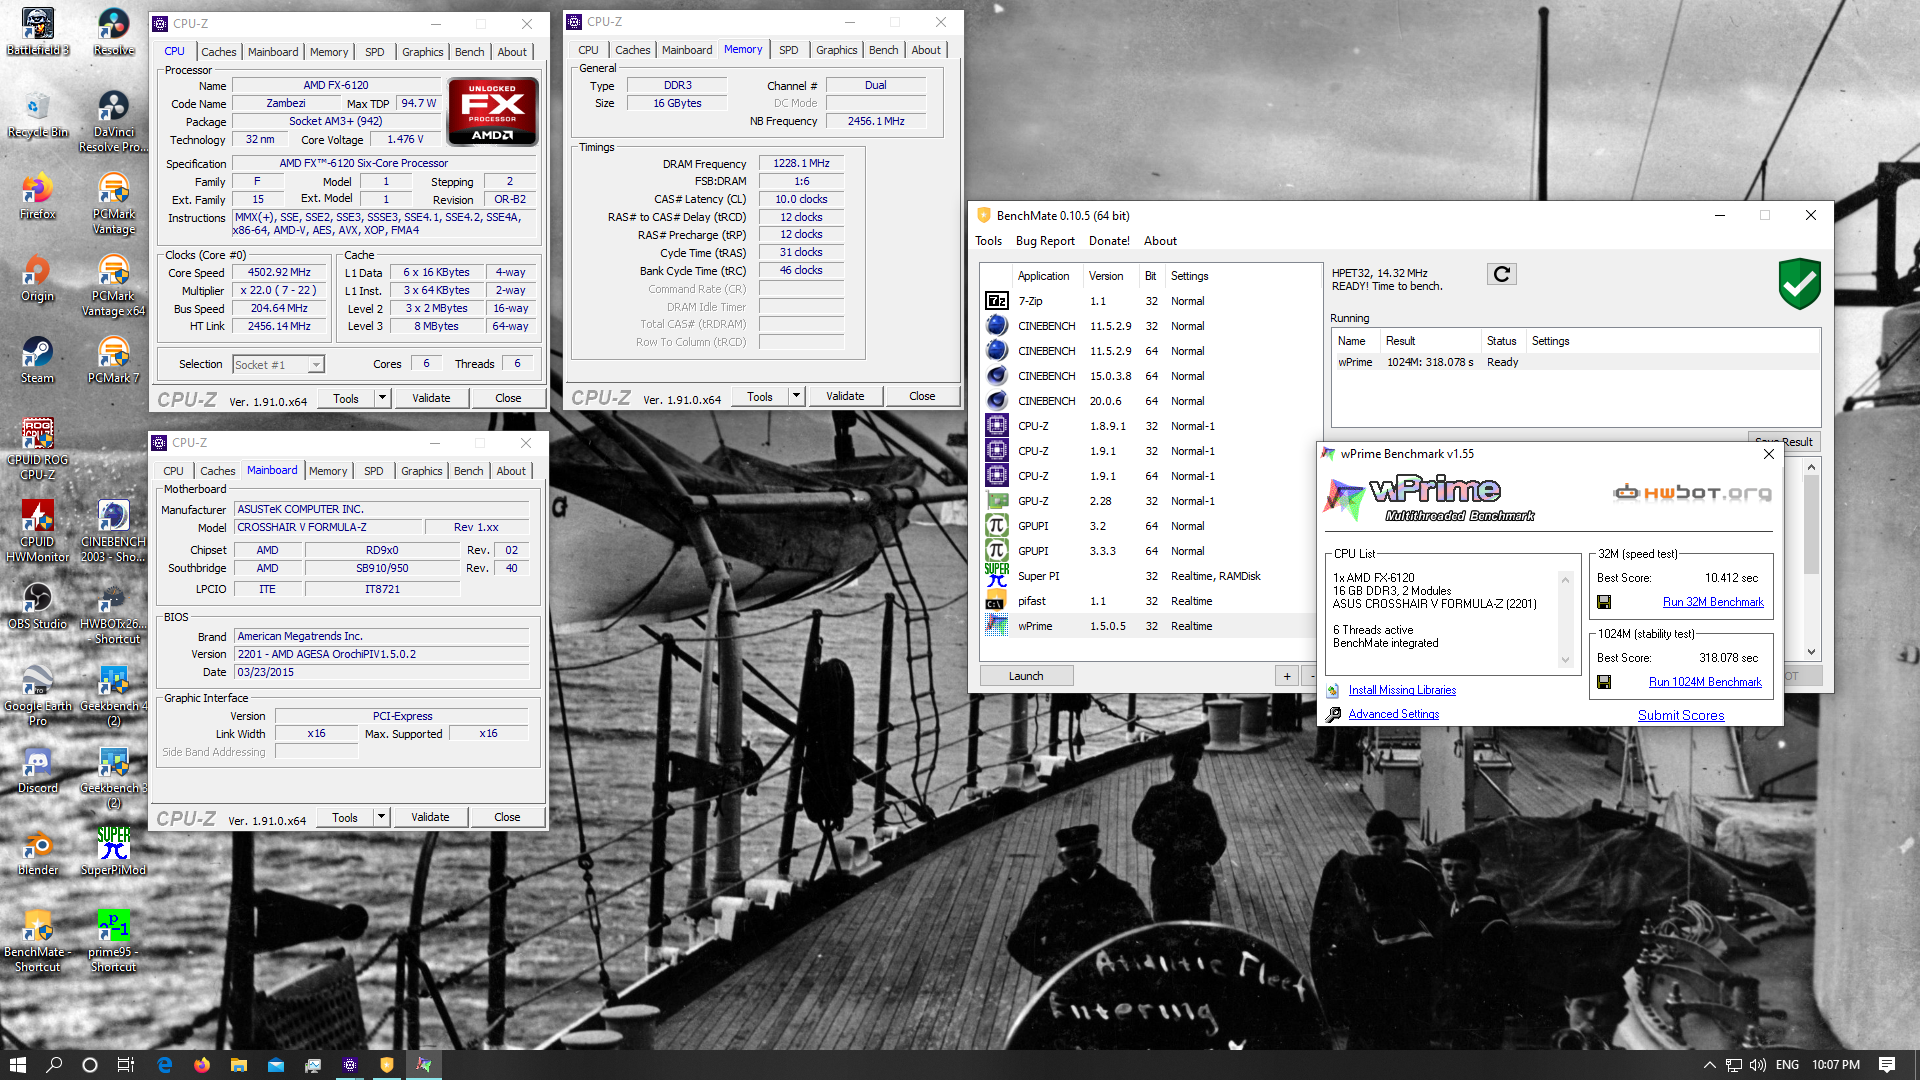Click the Run 32M Benchmark link
The height and width of the screenshot is (1080, 1920).
coord(1713,602)
